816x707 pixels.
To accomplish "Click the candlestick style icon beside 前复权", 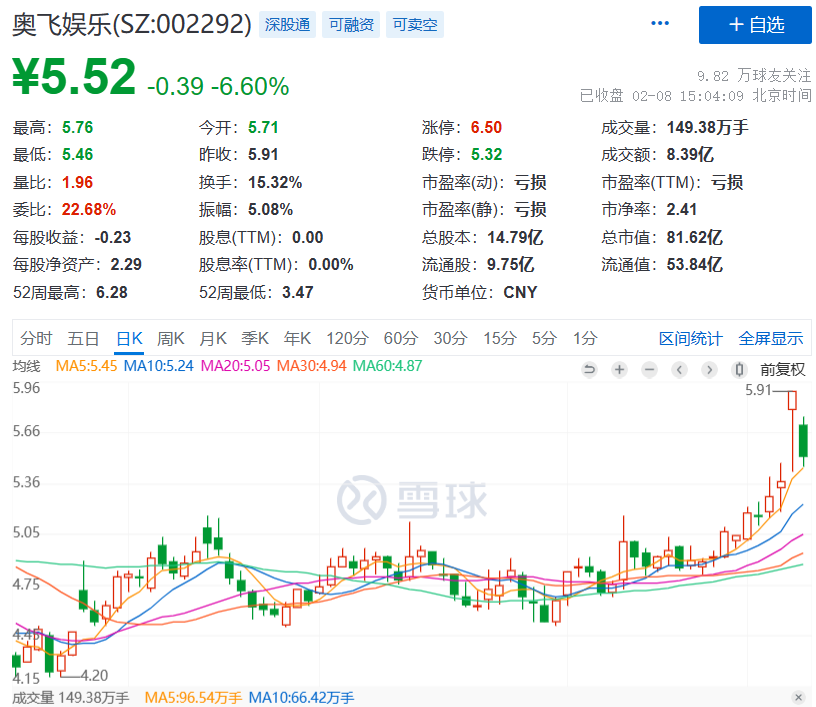I will (x=743, y=370).
